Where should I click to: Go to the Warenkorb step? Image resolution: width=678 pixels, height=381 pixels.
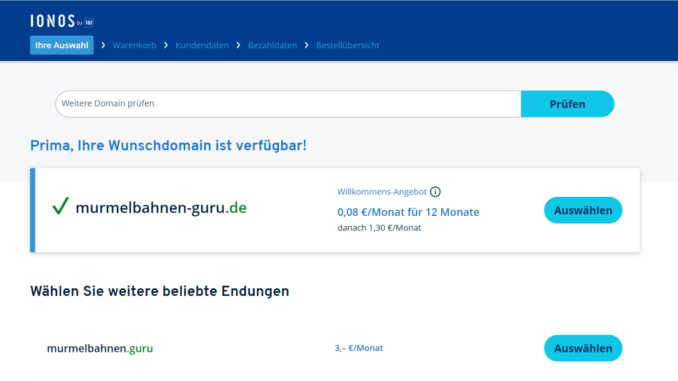[134, 45]
